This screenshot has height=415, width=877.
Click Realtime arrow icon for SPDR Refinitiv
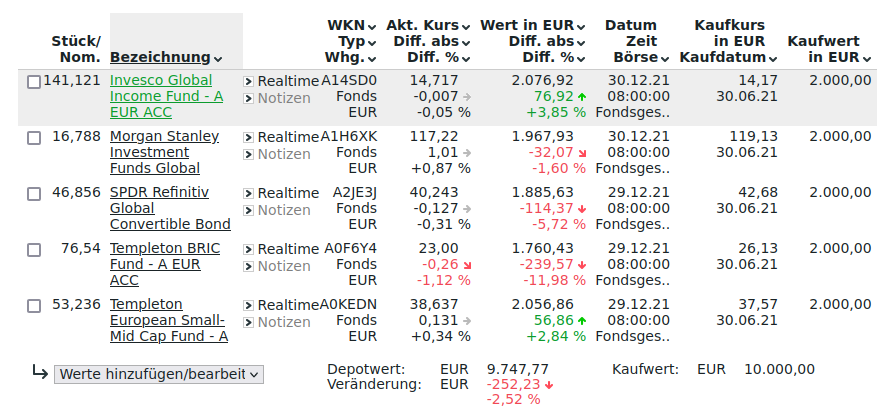(249, 193)
